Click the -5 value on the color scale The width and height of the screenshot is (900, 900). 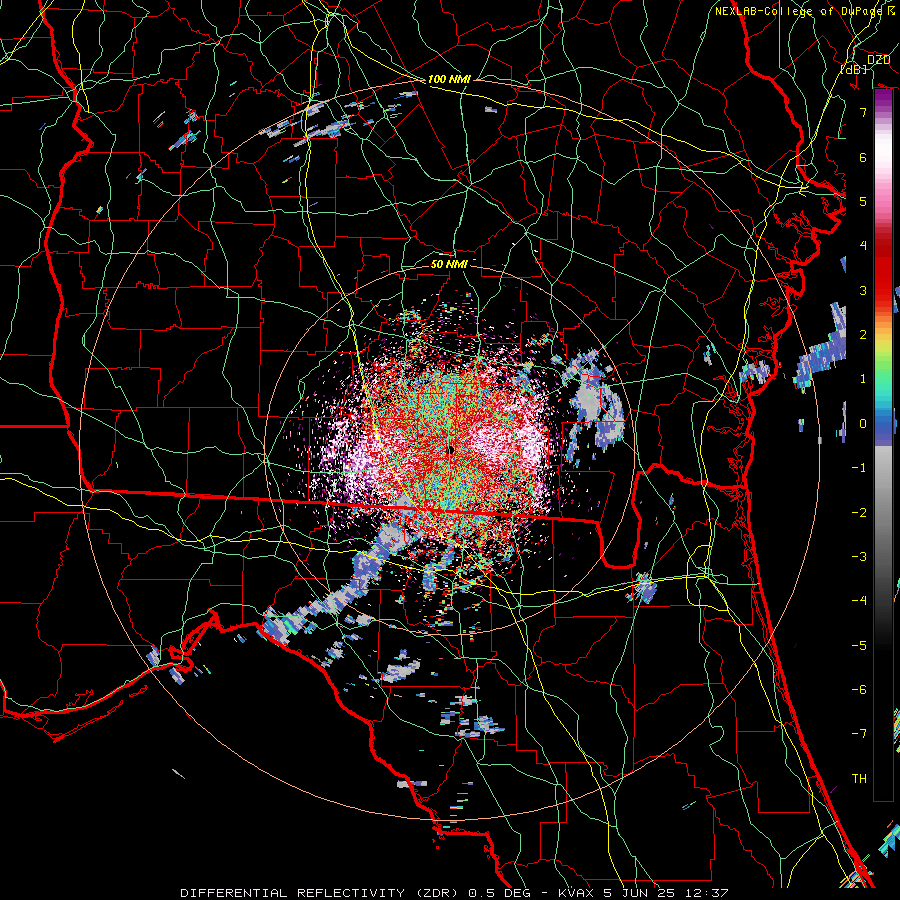(x=859, y=646)
